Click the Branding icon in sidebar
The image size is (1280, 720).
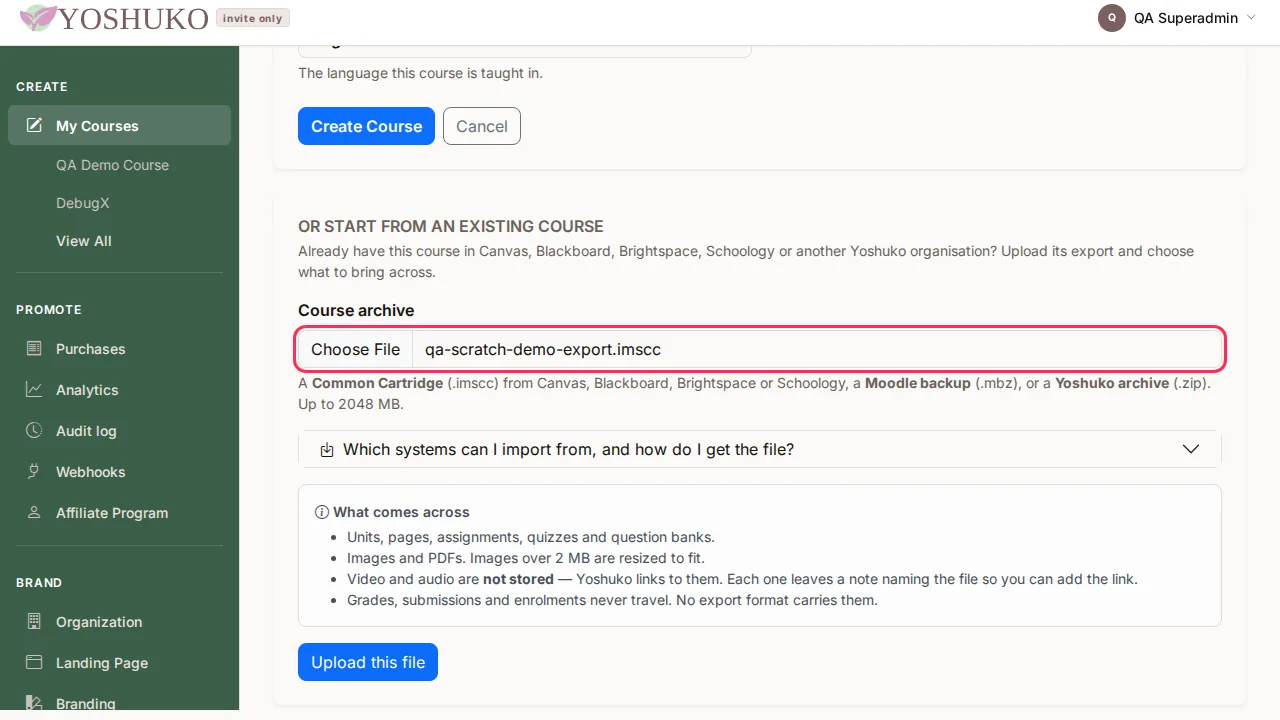pyautogui.click(x=34, y=703)
